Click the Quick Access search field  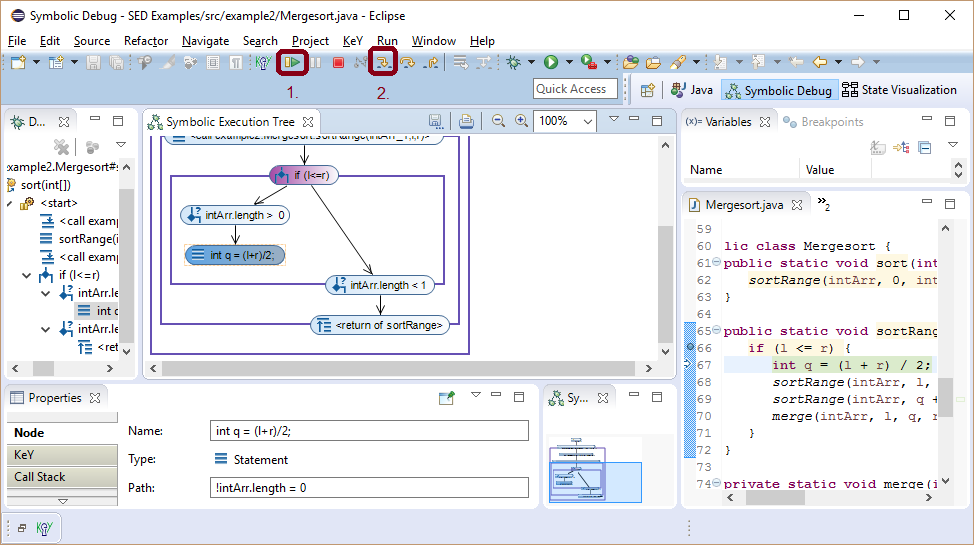(x=575, y=89)
